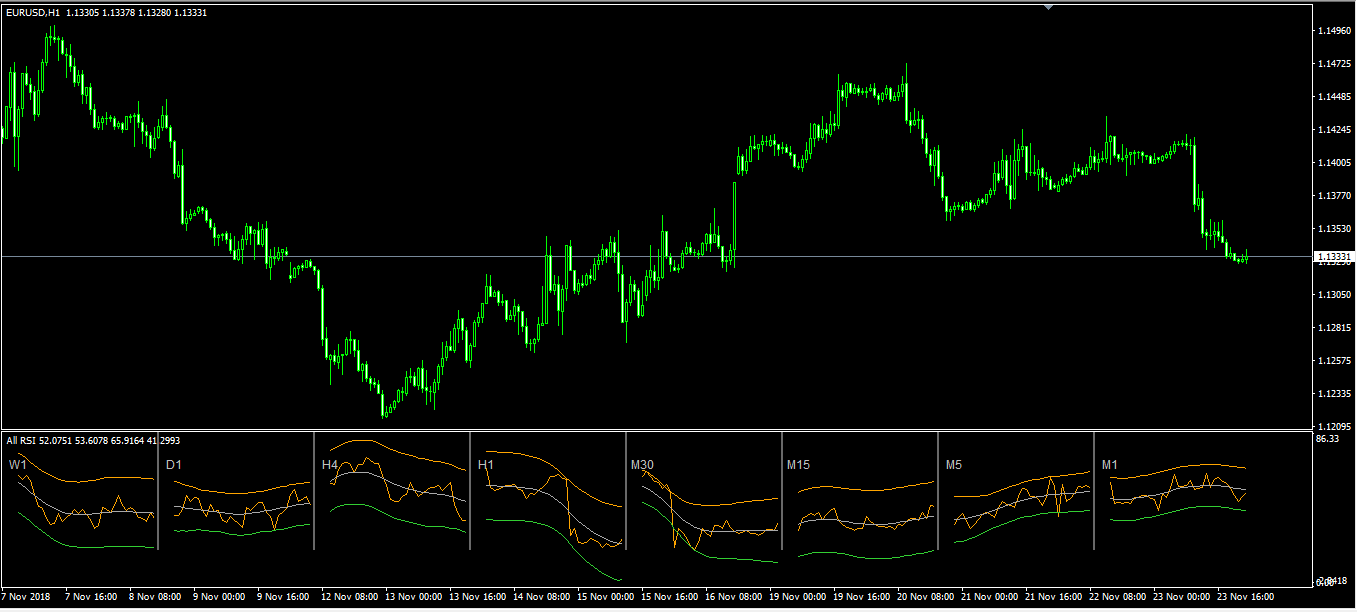Pick the M15 label in RSI window
1360x612 pixels.
799,465
